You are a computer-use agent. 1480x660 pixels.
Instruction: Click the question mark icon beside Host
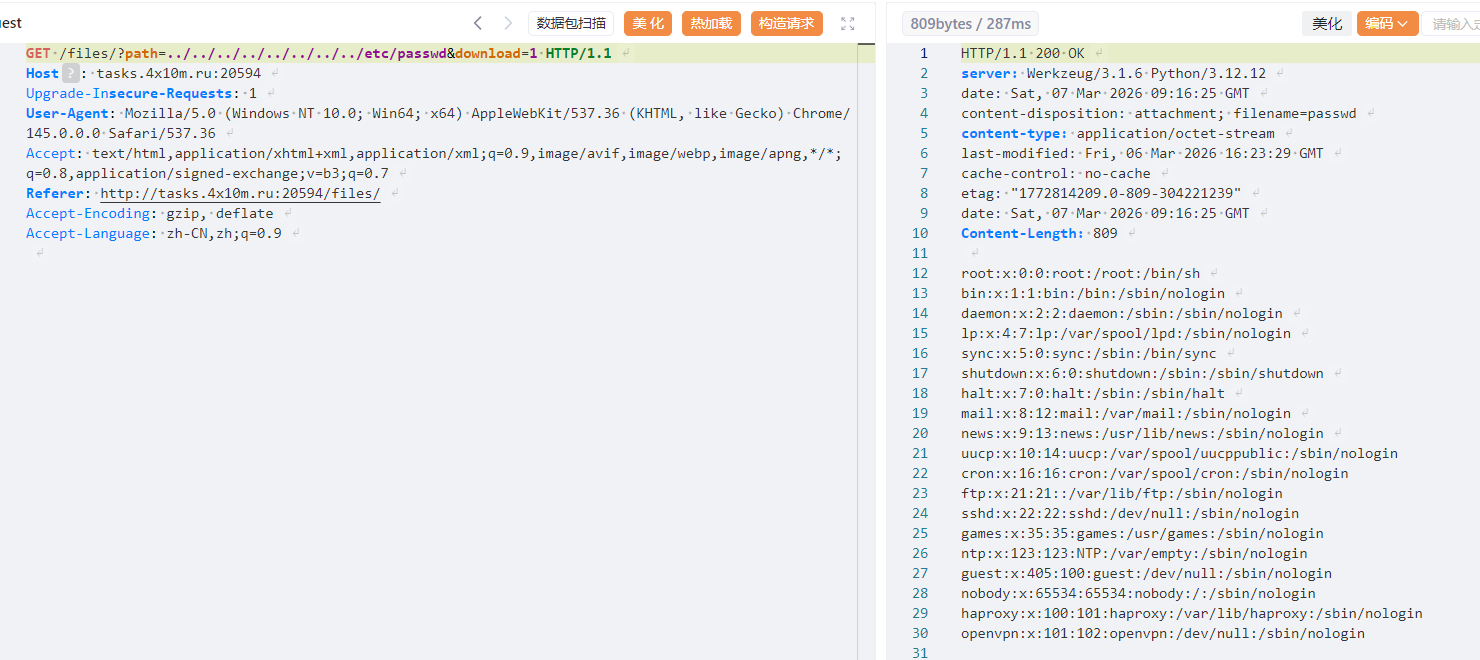tap(70, 73)
